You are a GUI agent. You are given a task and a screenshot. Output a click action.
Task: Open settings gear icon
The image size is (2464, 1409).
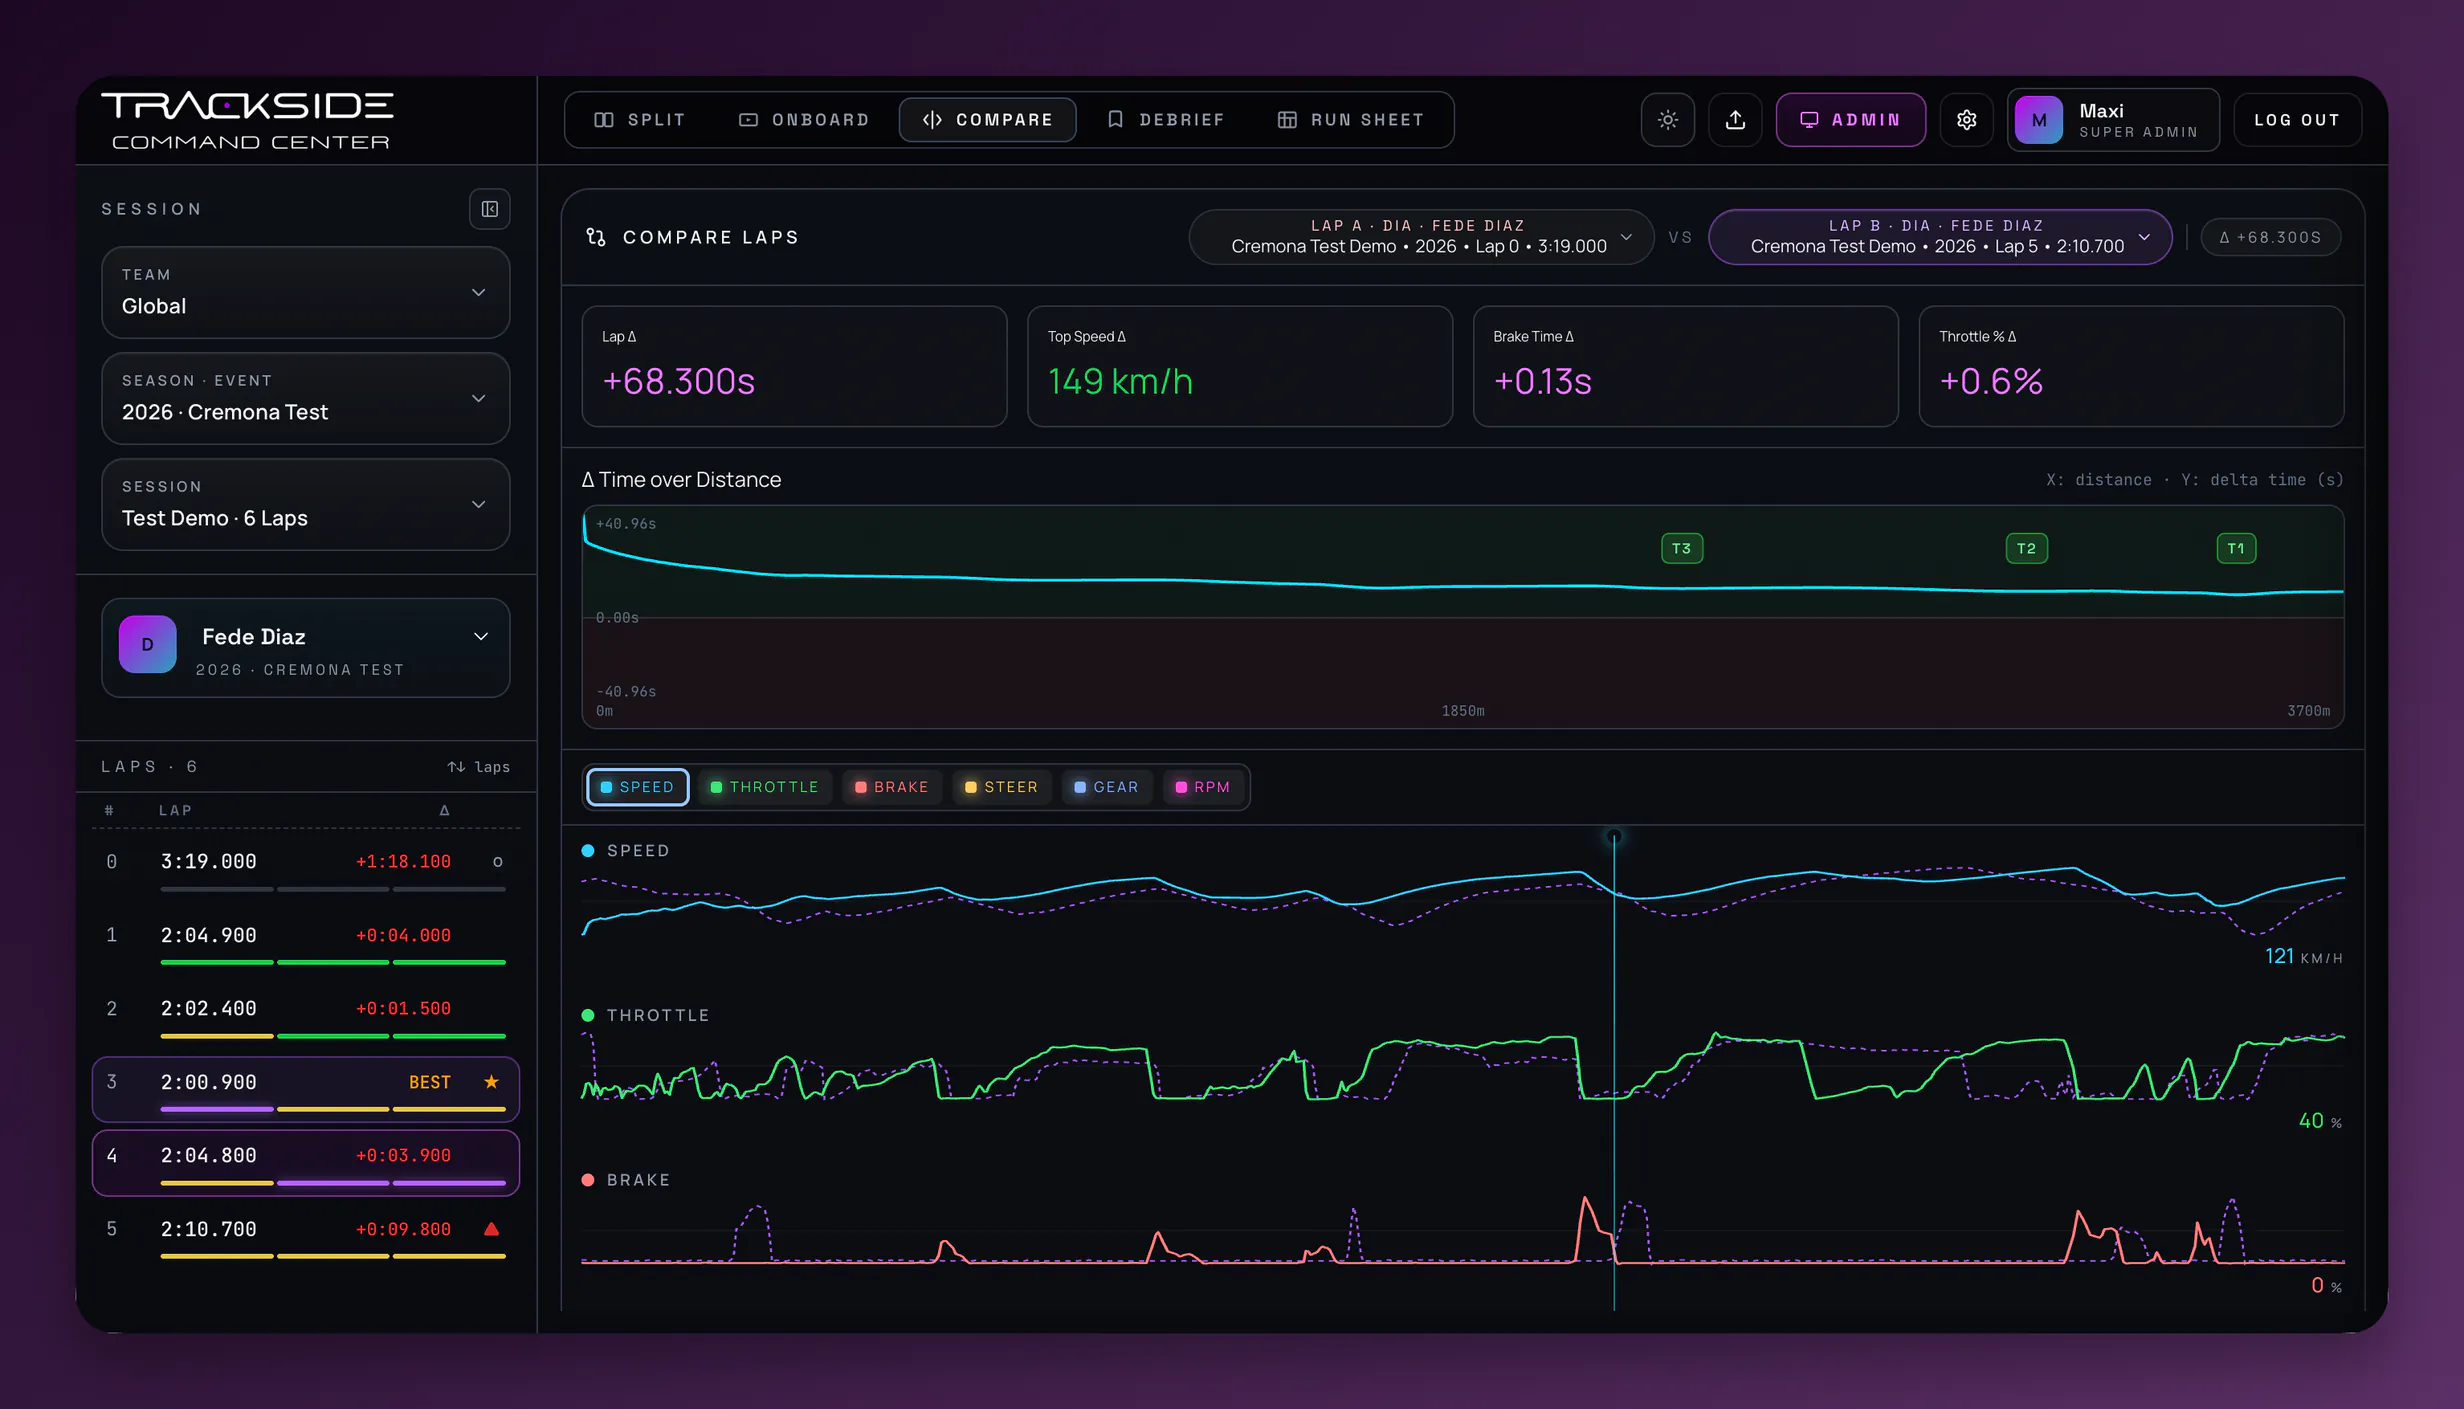point(1967,120)
